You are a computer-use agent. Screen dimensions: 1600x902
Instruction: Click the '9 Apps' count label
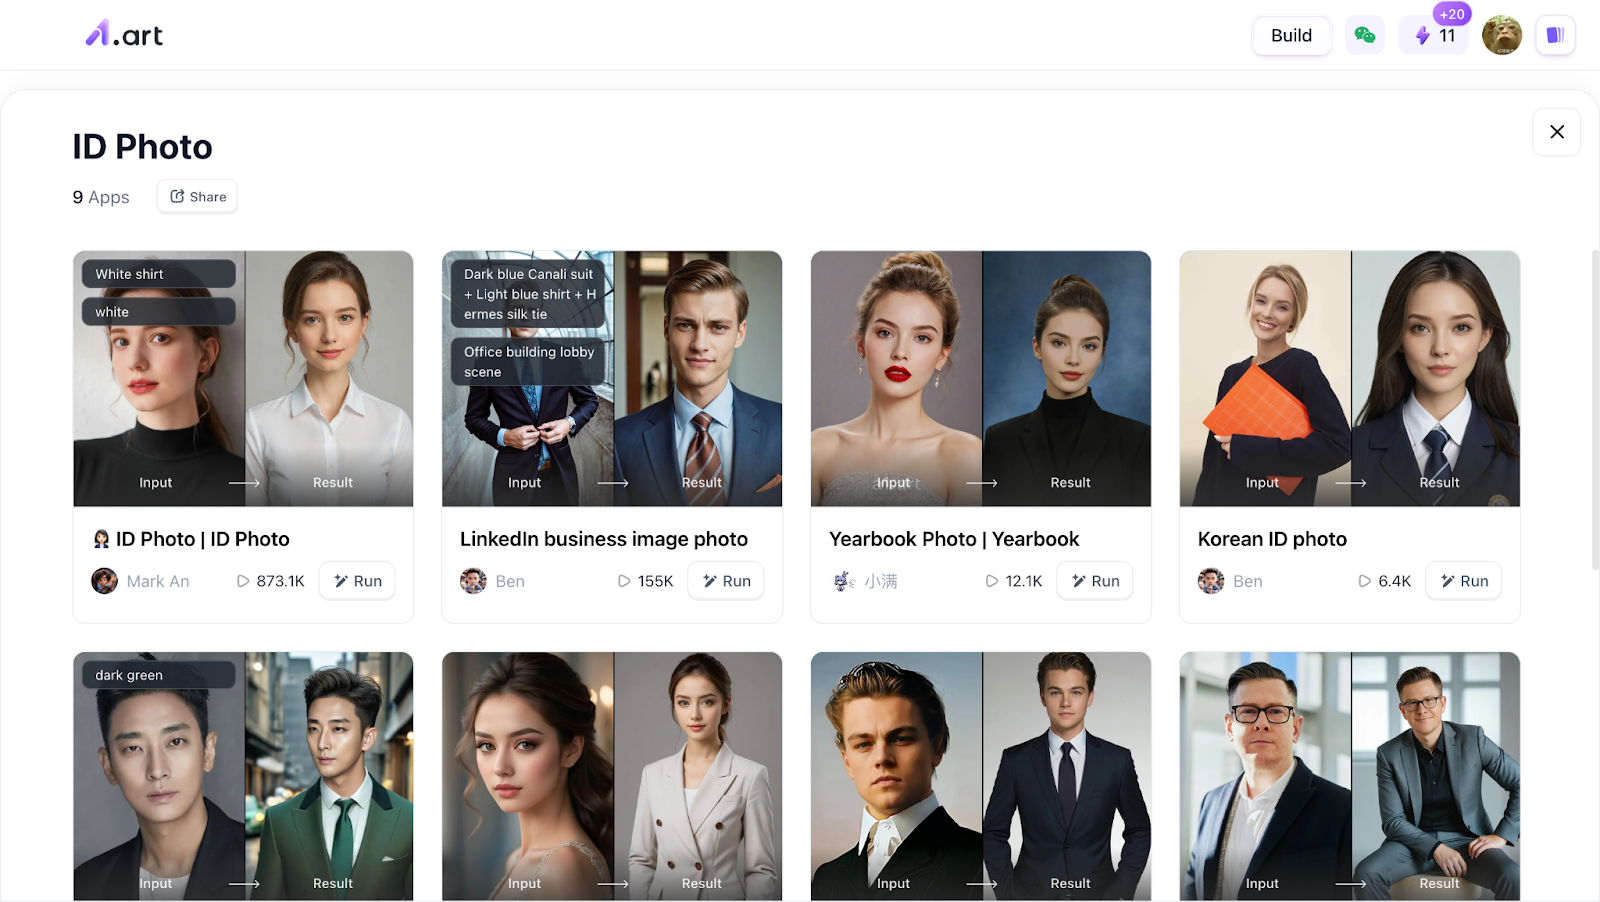(101, 197)
